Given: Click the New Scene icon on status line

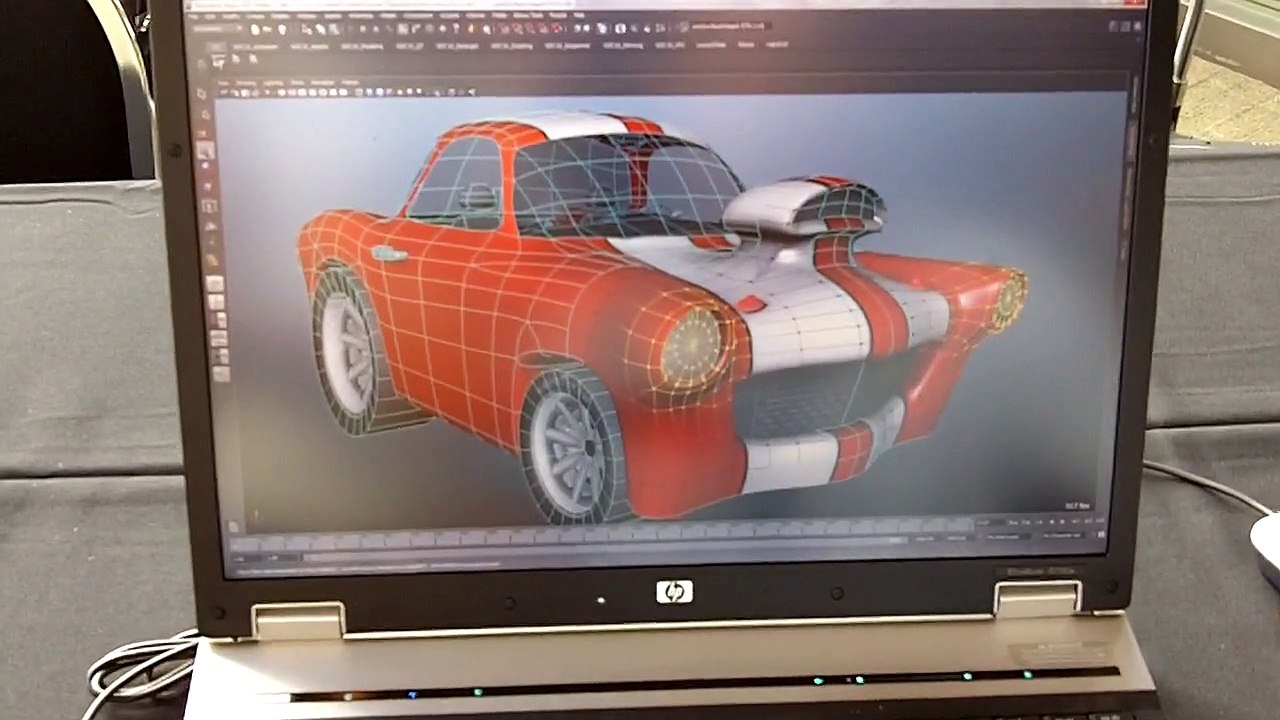Looking at the screenshot, I should pos(255,29).
